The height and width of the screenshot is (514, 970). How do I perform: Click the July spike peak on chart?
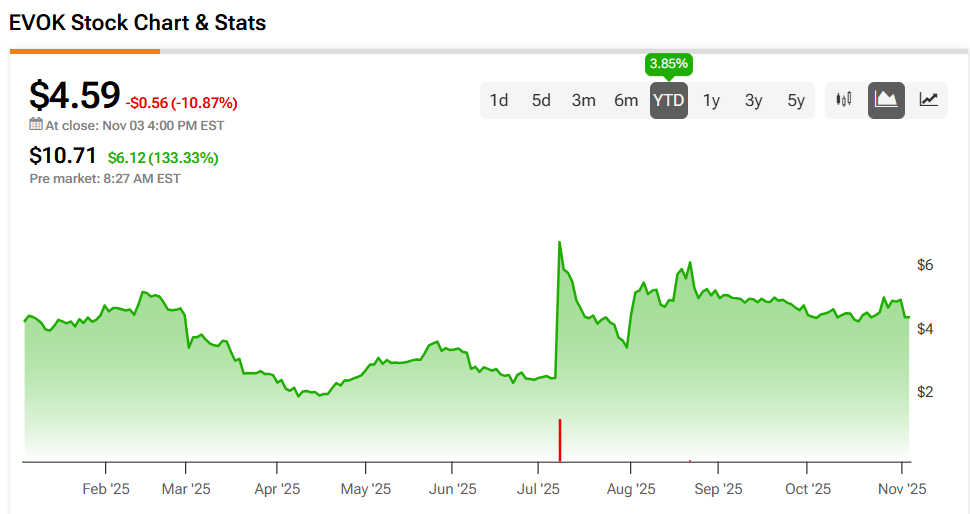point(559,243)
